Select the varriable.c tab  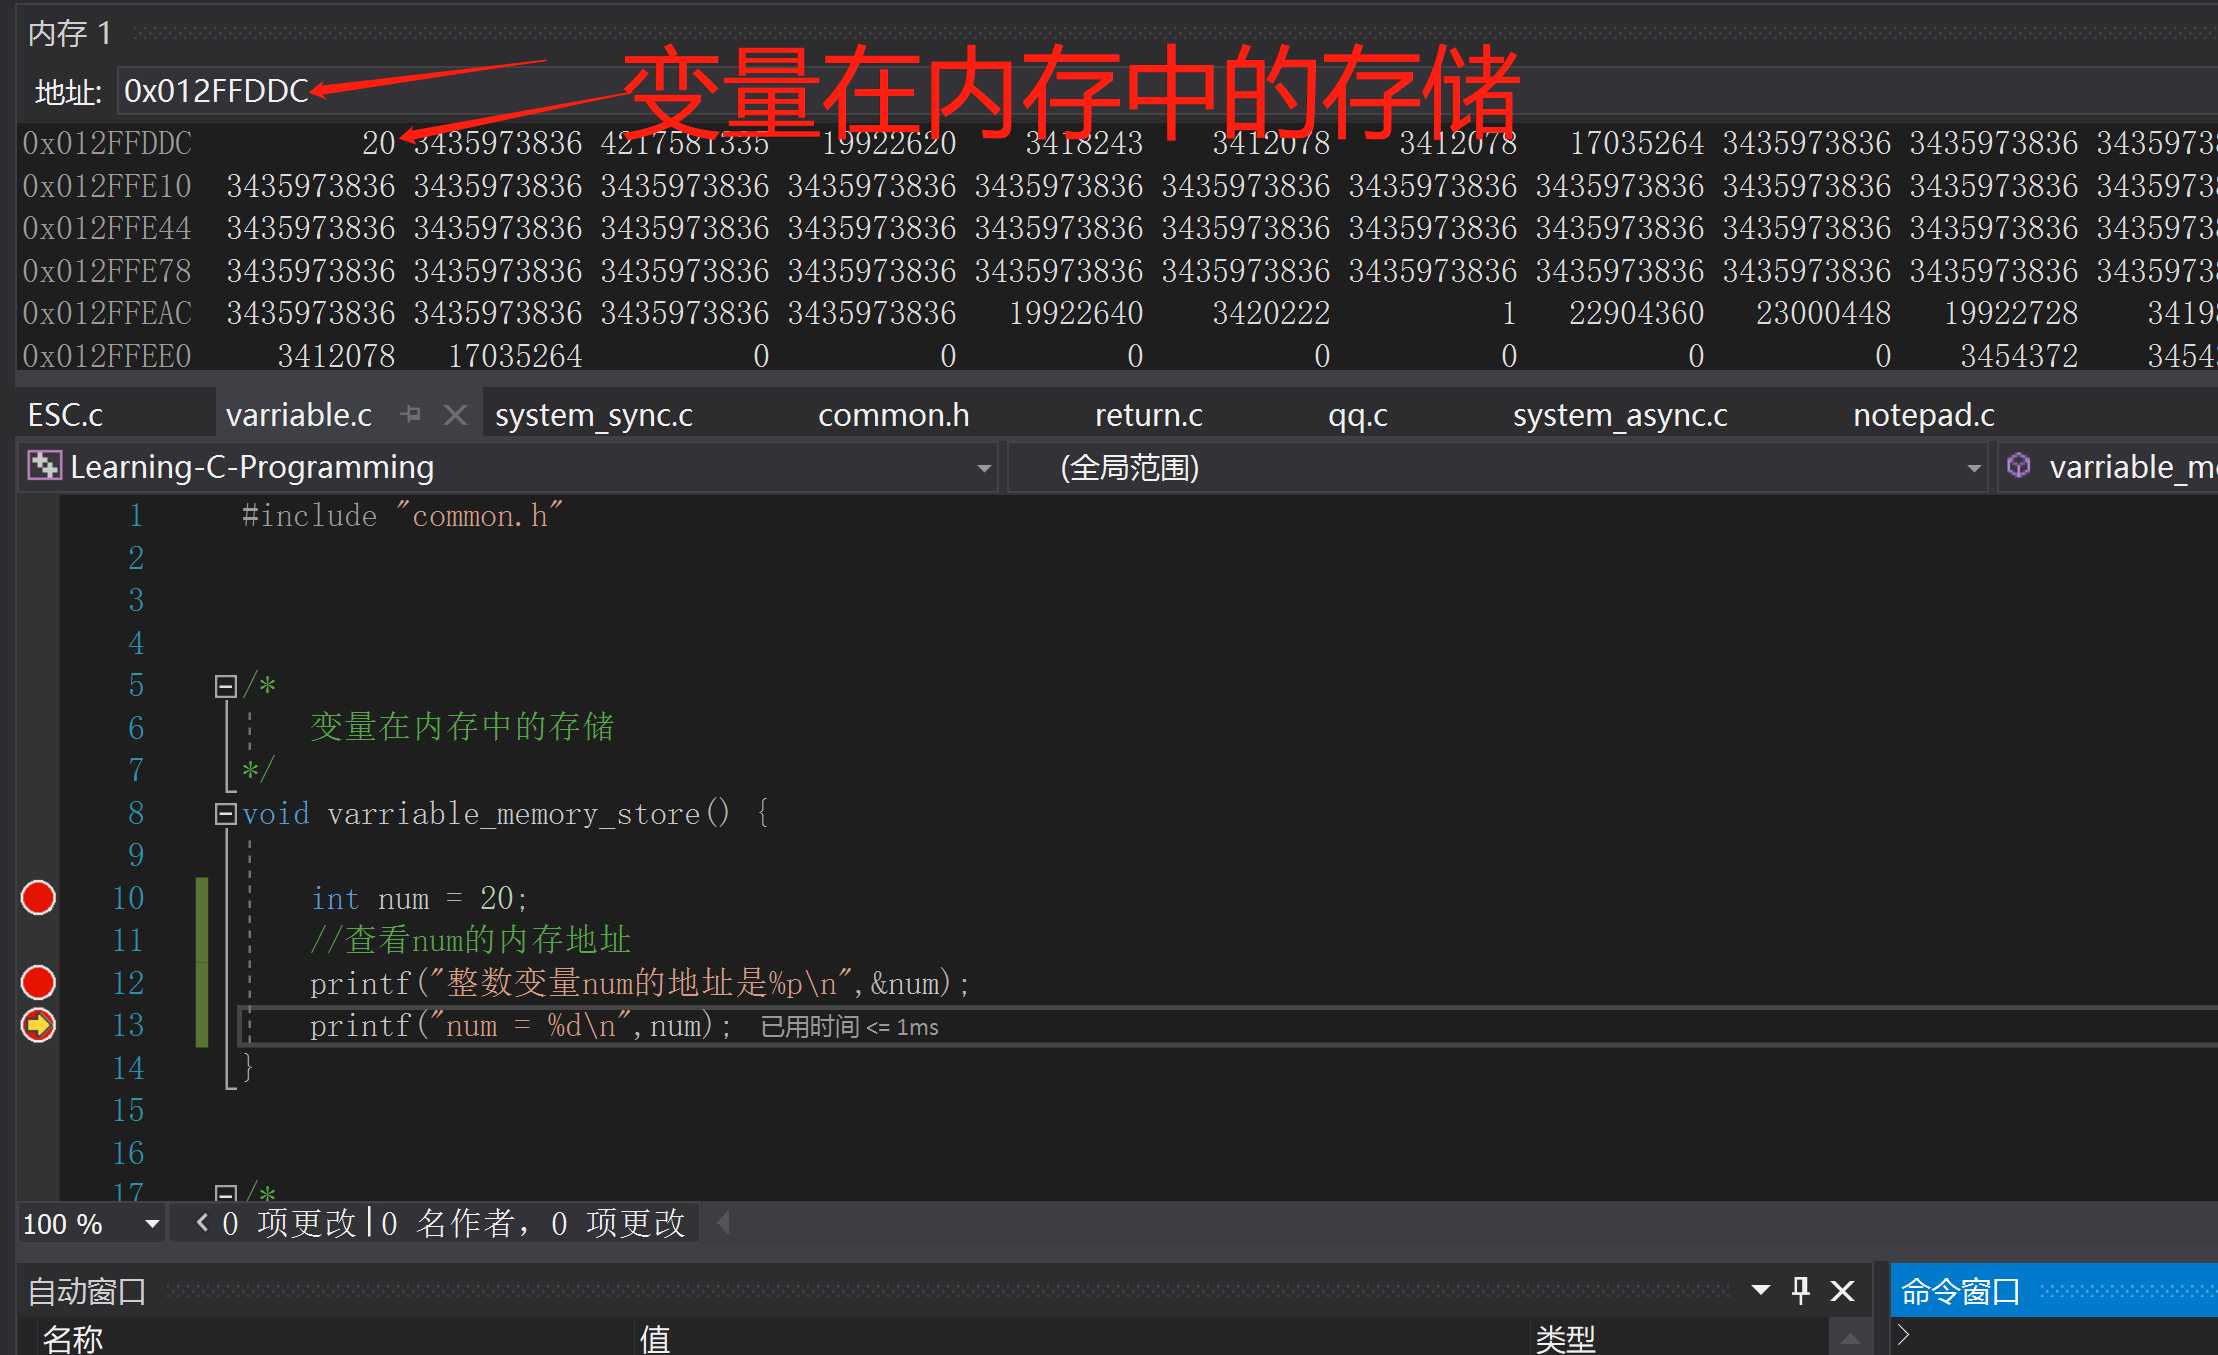(299, 415)
